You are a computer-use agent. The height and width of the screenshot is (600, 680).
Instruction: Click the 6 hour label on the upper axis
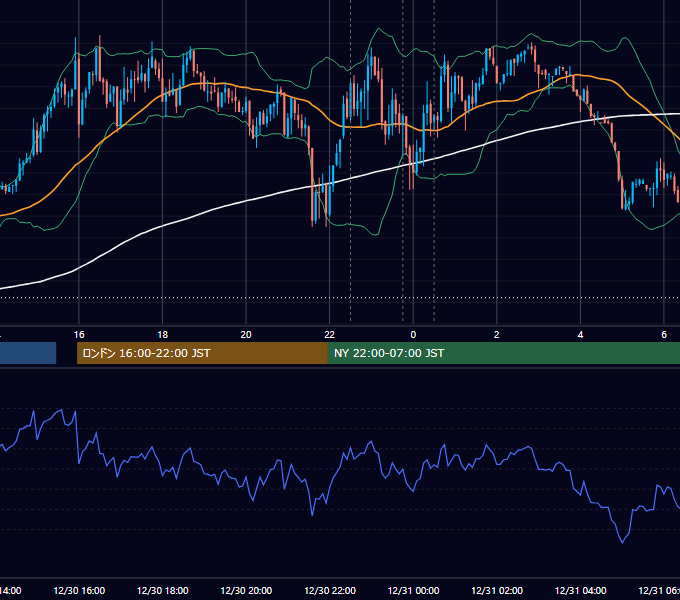click(664, 335)
